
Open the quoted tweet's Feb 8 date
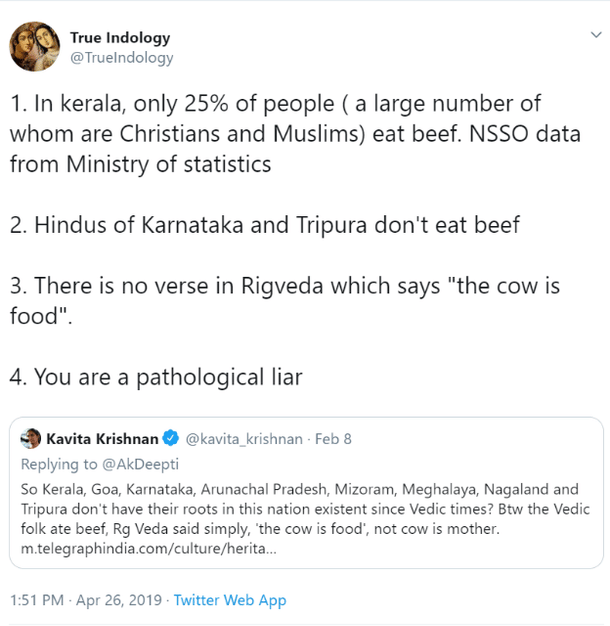[332, 439]
